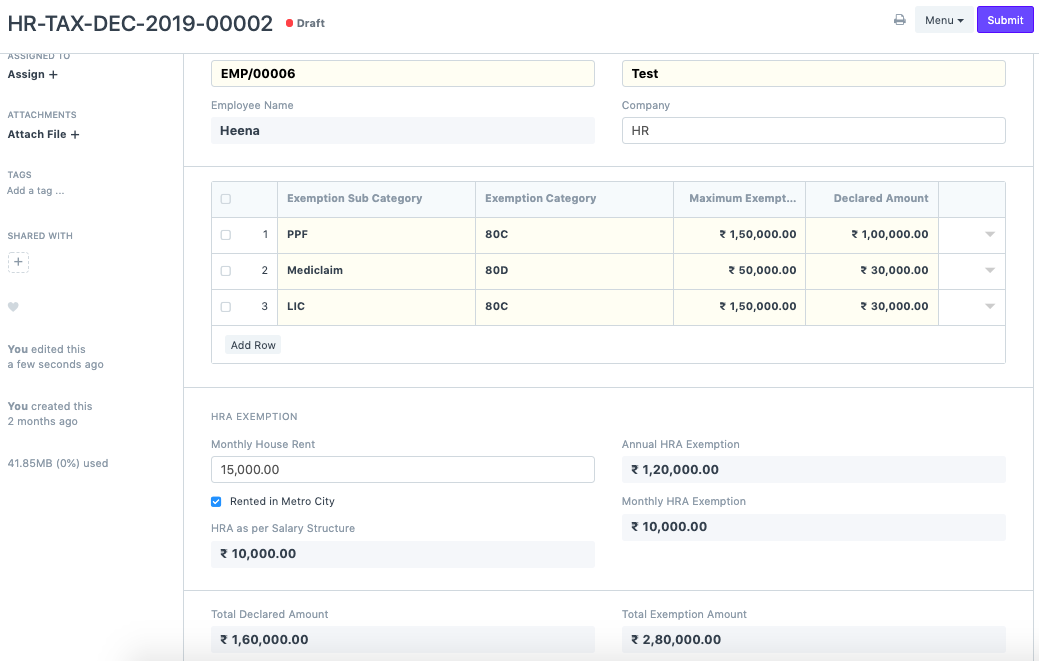This screenshot has width=1039, height=661.
Task: Click the print icon
Action: pyautogui.click(x=899, y=20)
